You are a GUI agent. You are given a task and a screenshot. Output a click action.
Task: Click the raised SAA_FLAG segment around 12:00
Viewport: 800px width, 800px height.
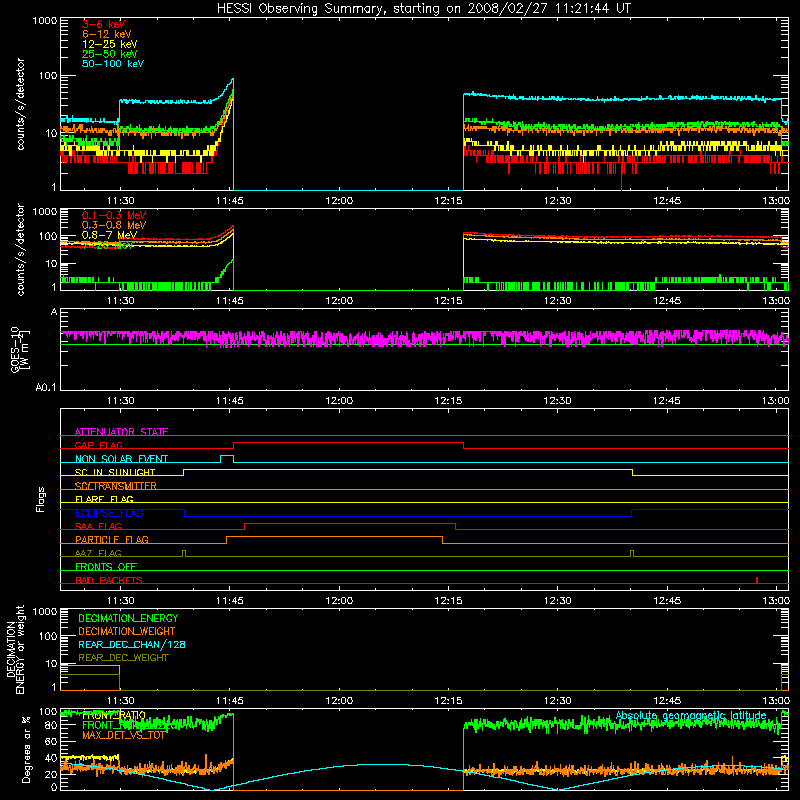pyautogui.click(x=350, y=523)
